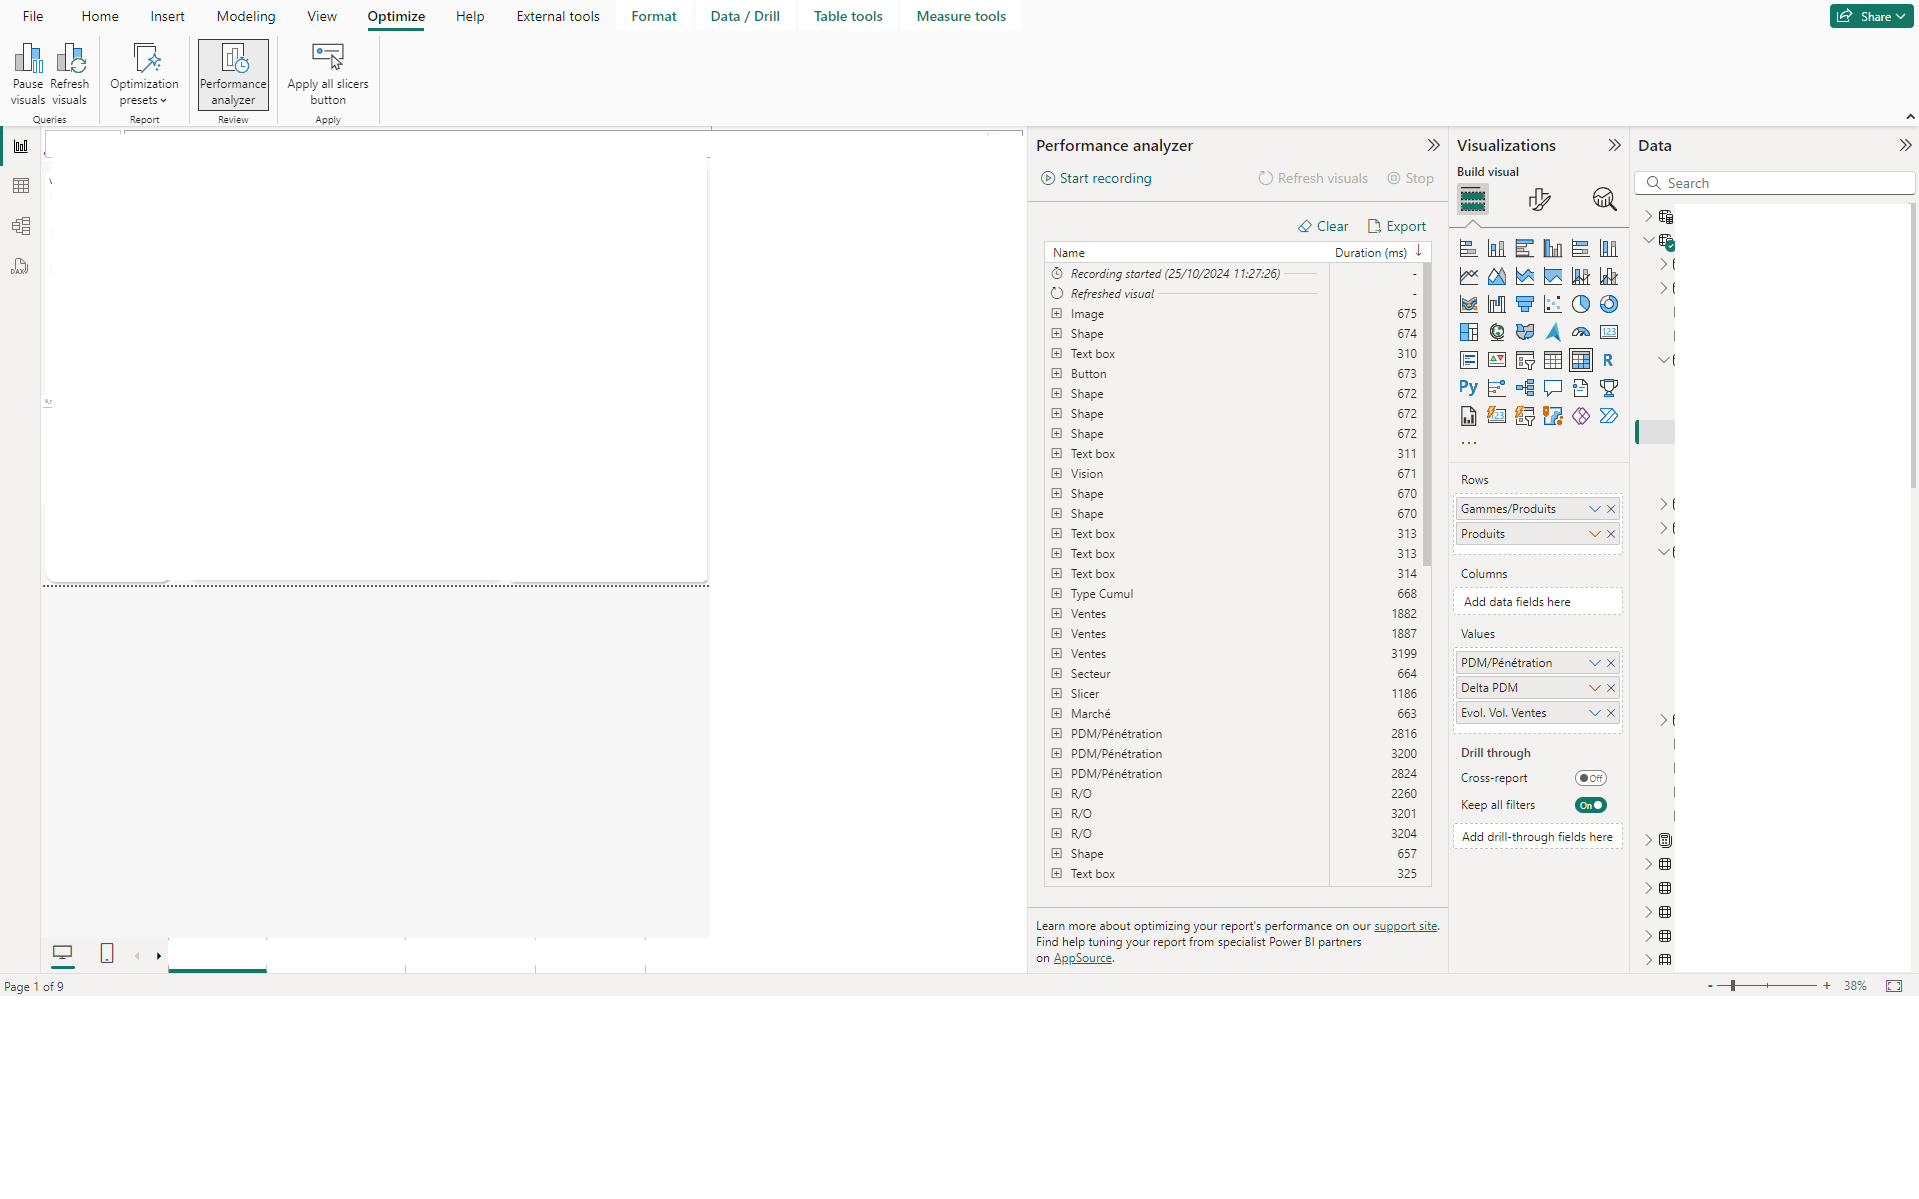
Task: Expand the Marché row
Action: tap(1056, 713)
